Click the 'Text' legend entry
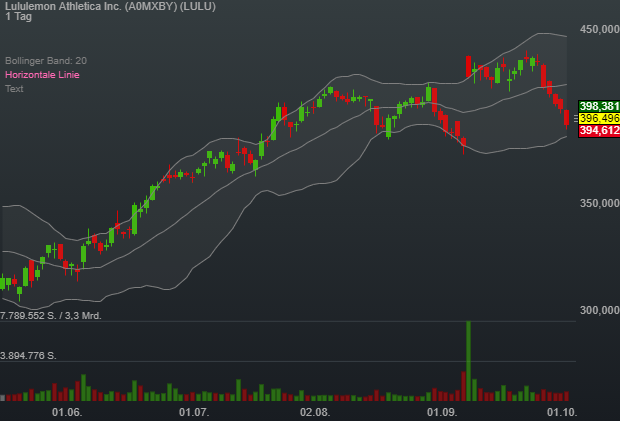Screen dimensions: 620x421 tap(14, 89)
